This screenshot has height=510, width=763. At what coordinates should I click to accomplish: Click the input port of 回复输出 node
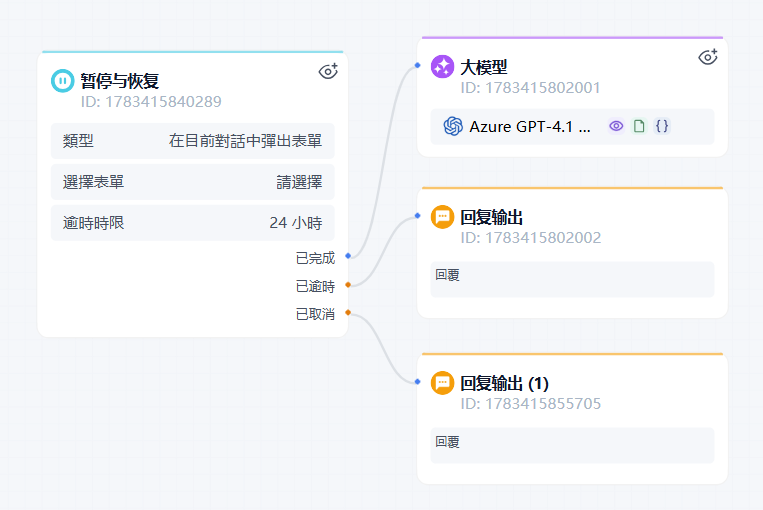pos(418,215)
